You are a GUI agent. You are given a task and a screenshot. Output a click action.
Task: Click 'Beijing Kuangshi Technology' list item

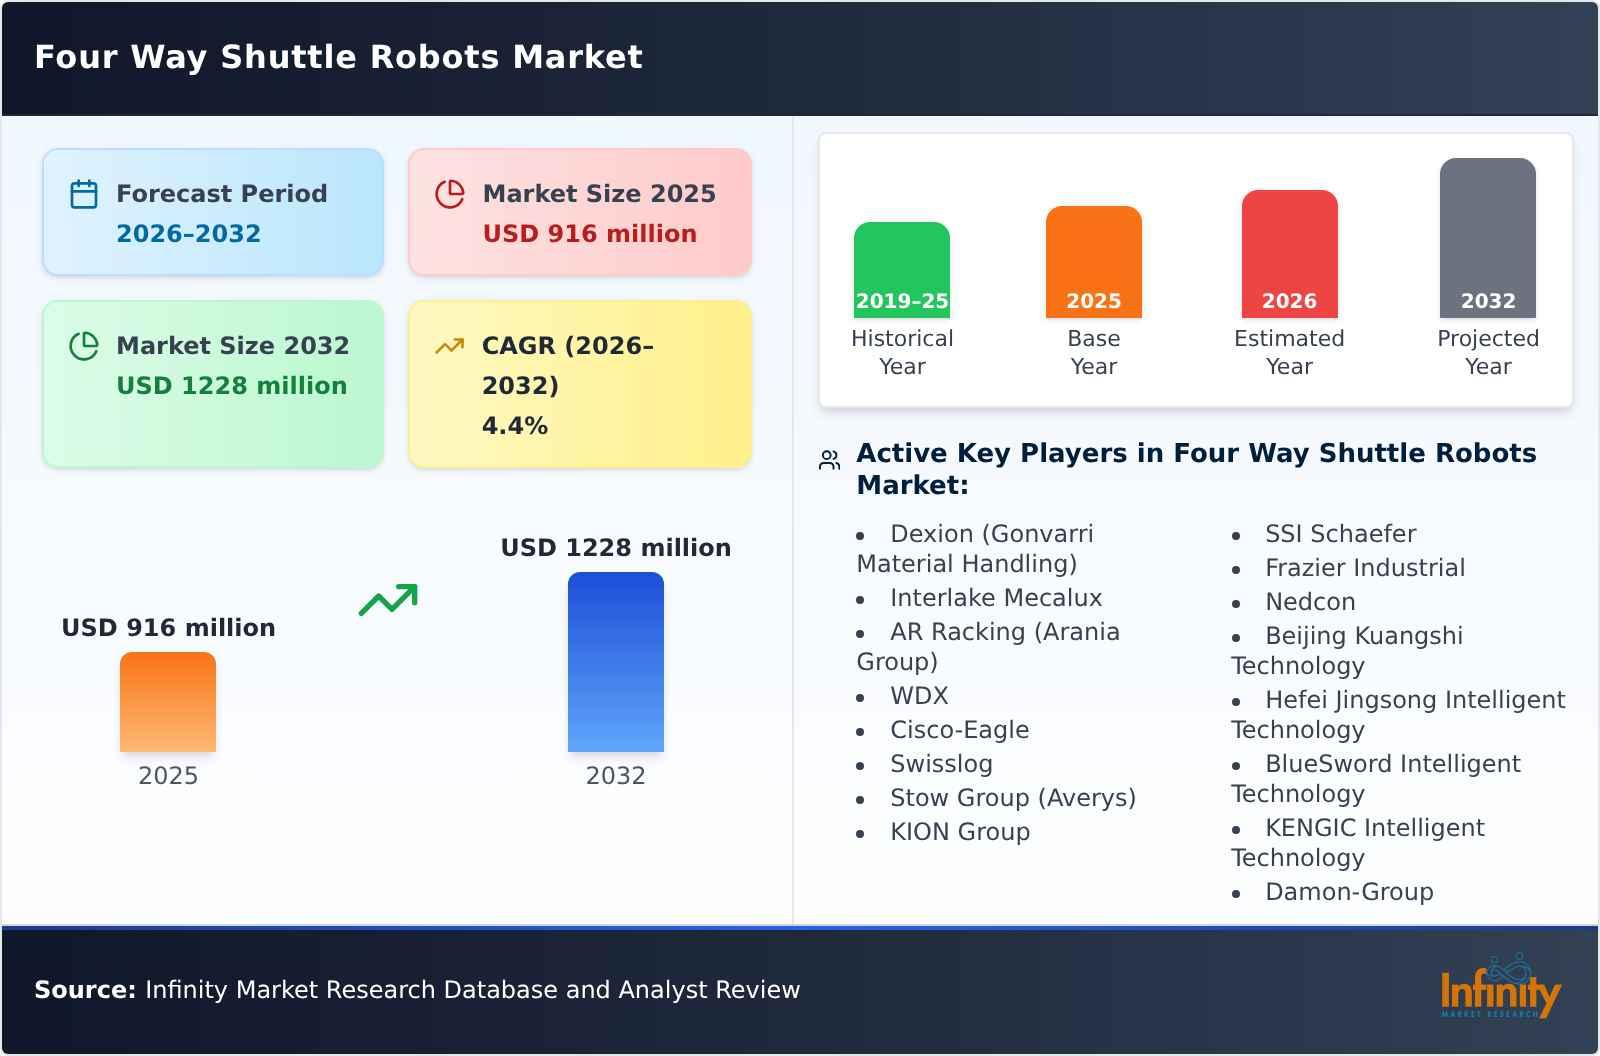tap(1347, 651)
